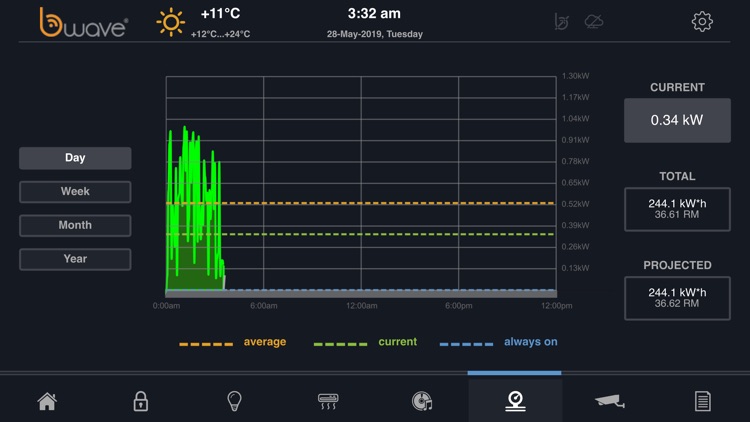The width and height of the screenshot is (750, 422).
Task: Switch chart to Week view
Action: pos(75,191)
